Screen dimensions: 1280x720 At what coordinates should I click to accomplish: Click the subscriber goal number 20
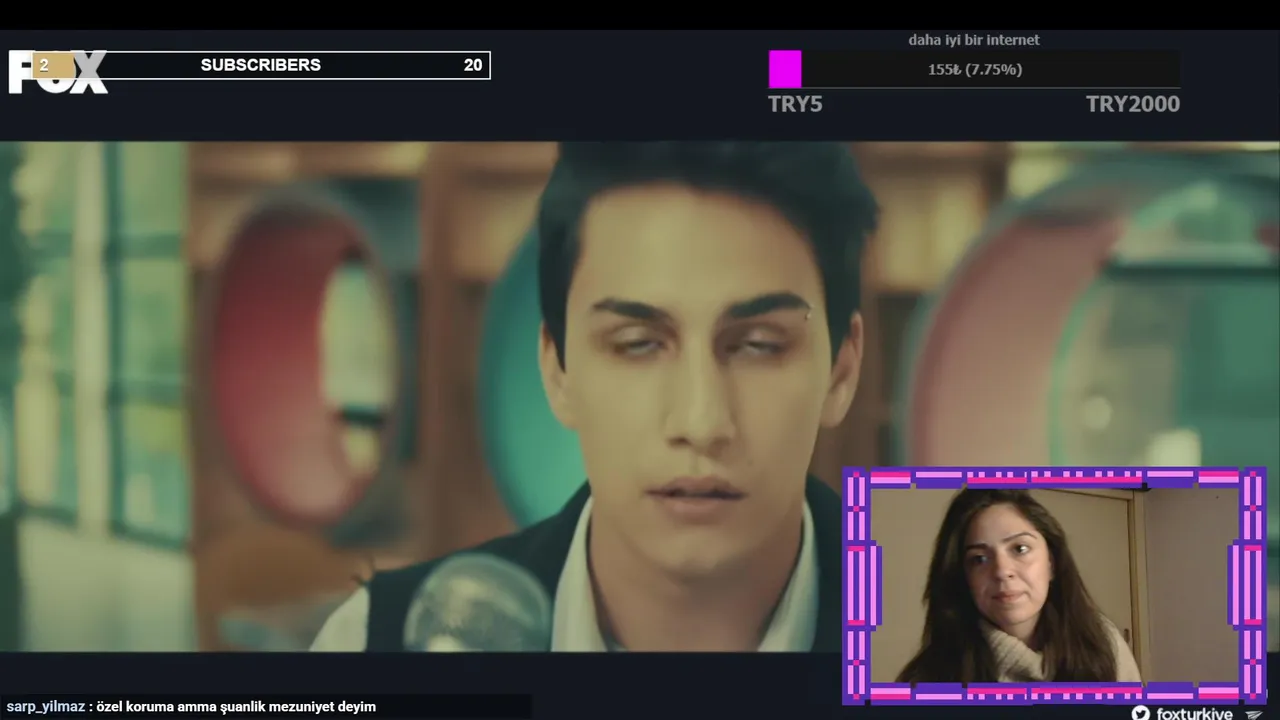tap(473, 65)
